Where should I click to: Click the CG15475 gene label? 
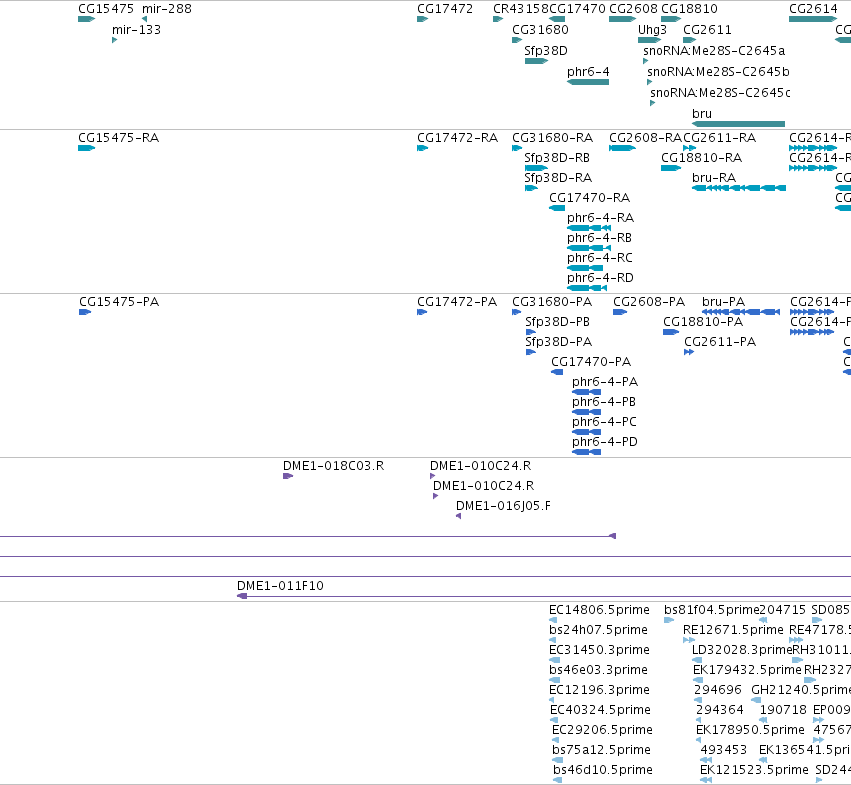tap(106, 9)
